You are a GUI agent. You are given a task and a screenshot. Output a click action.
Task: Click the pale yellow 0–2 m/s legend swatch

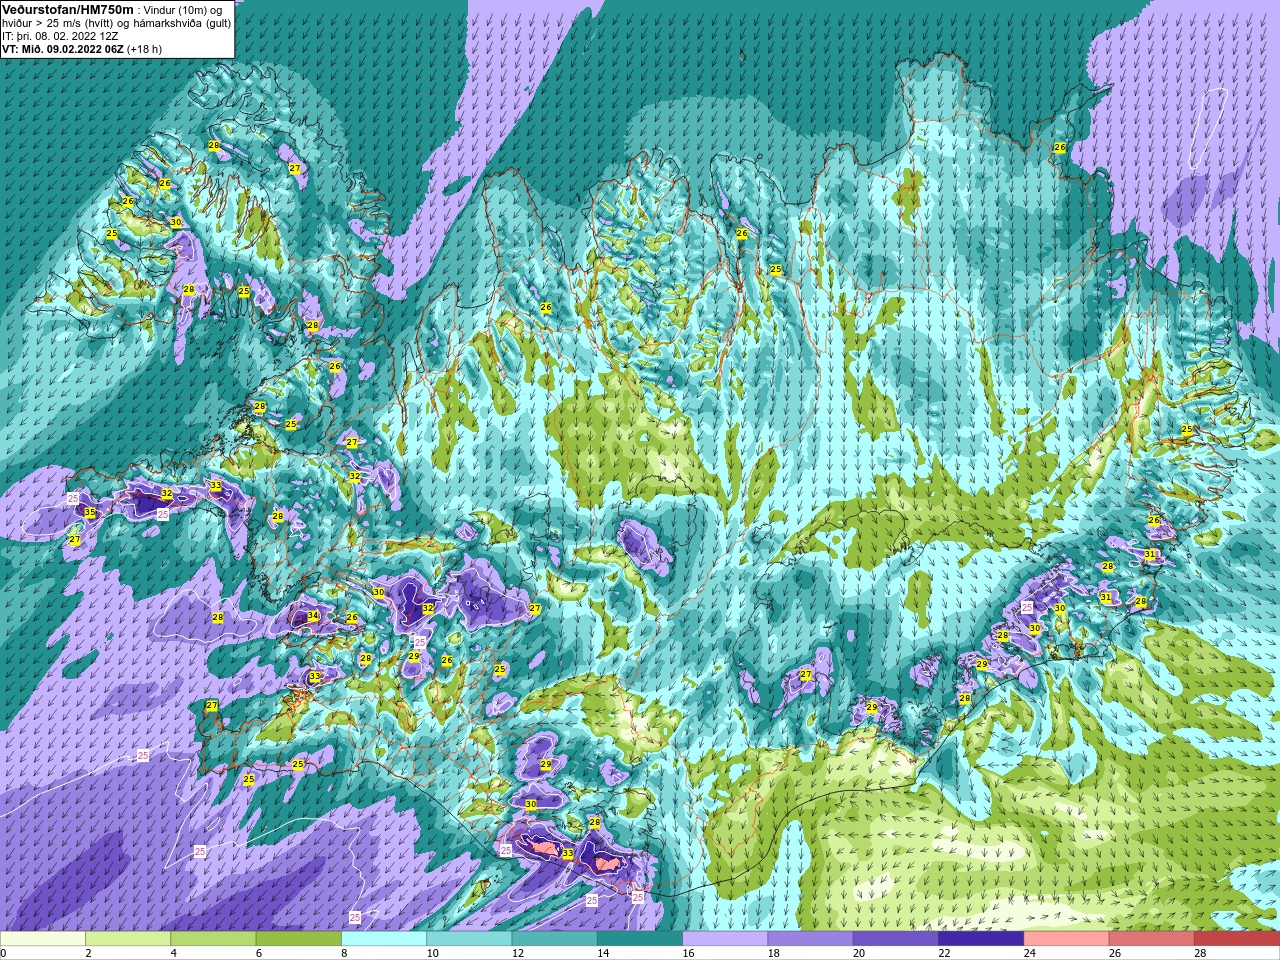click(43, 939)
